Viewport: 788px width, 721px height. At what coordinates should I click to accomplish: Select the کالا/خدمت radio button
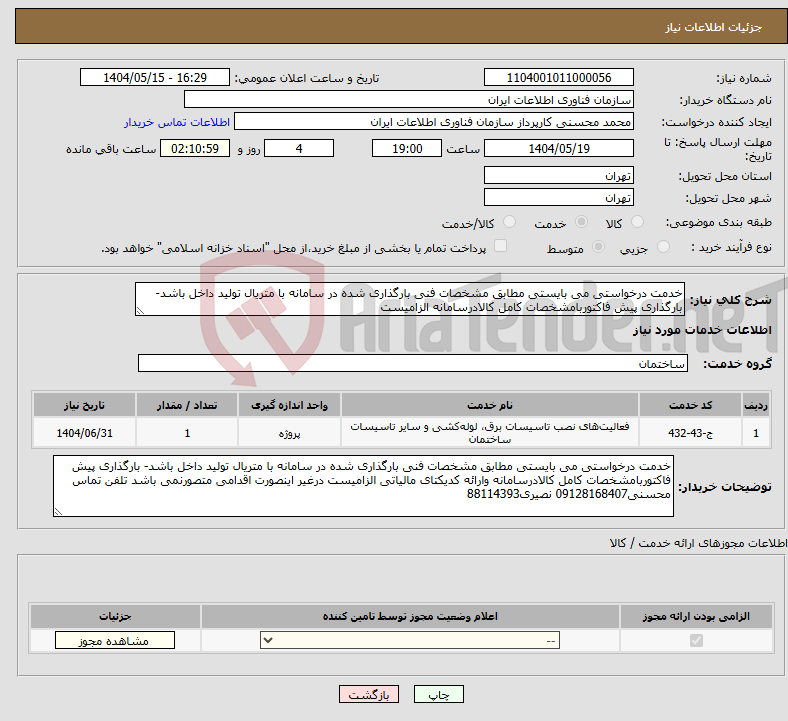[509, 222]
